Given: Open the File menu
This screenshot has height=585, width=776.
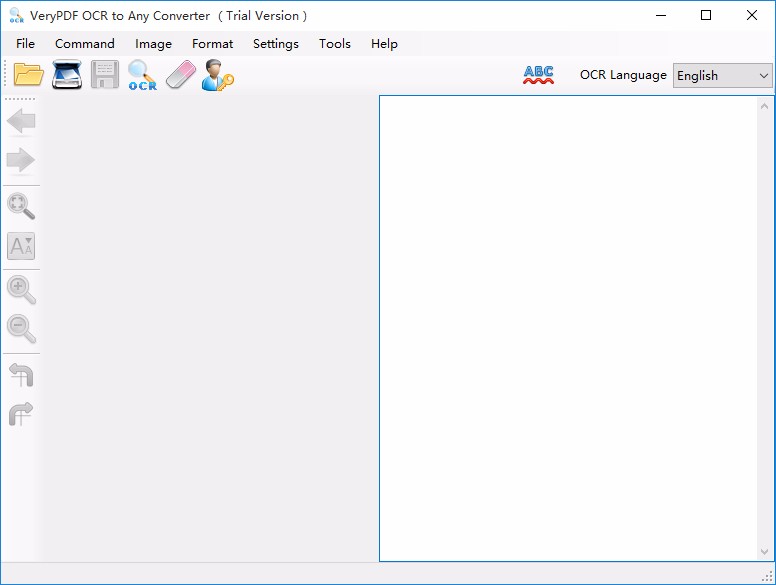Looking at the screenshot, I should [x=25, y=44].
